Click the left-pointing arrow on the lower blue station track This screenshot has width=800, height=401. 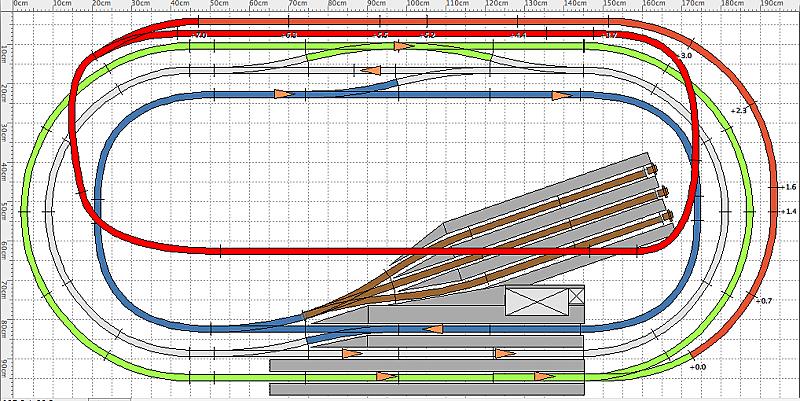click(x=434, y=328)
